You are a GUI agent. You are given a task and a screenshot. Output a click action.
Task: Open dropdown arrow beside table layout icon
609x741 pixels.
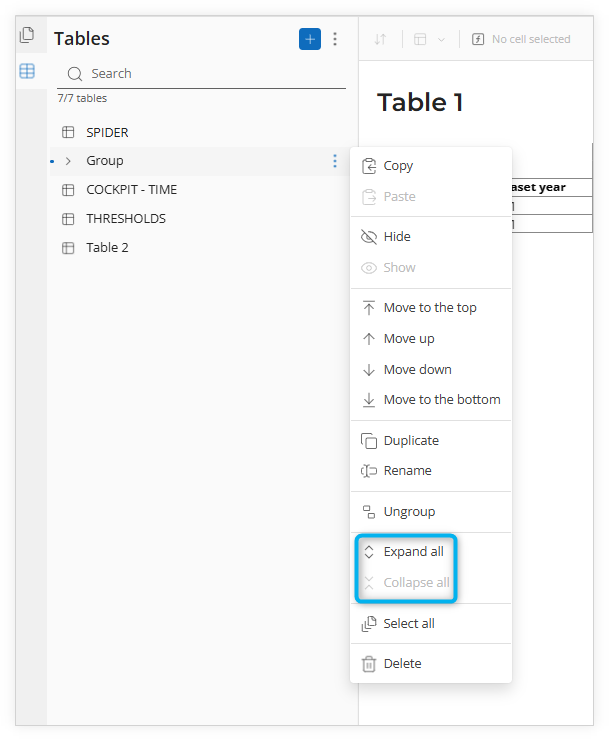coord(441,40)
